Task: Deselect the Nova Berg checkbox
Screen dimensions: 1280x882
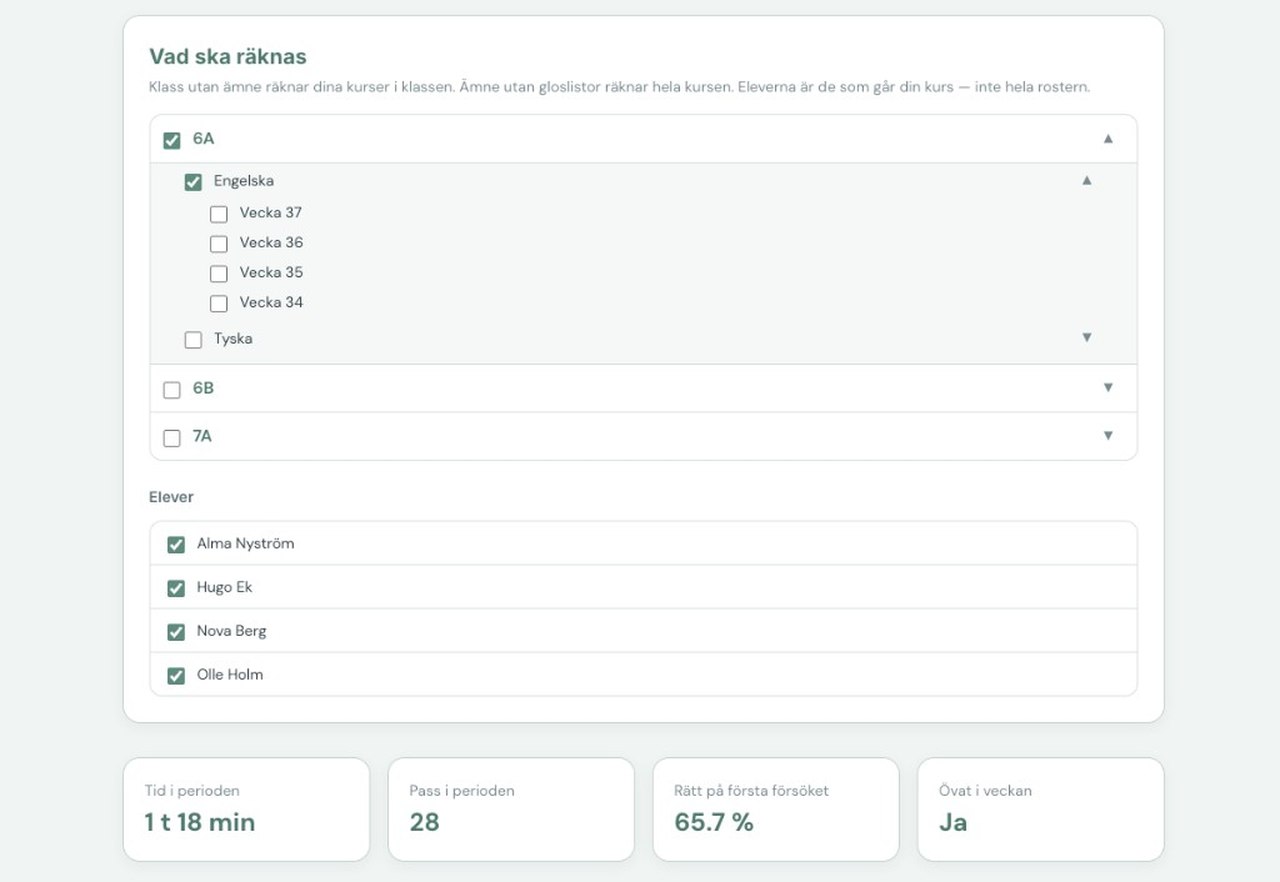Action: (x=176, y=632)
